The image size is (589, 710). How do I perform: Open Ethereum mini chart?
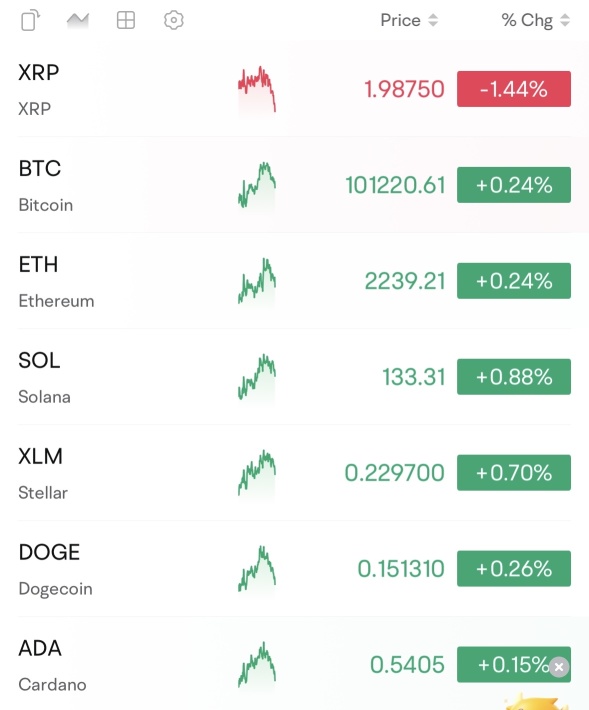click(257, 282)
